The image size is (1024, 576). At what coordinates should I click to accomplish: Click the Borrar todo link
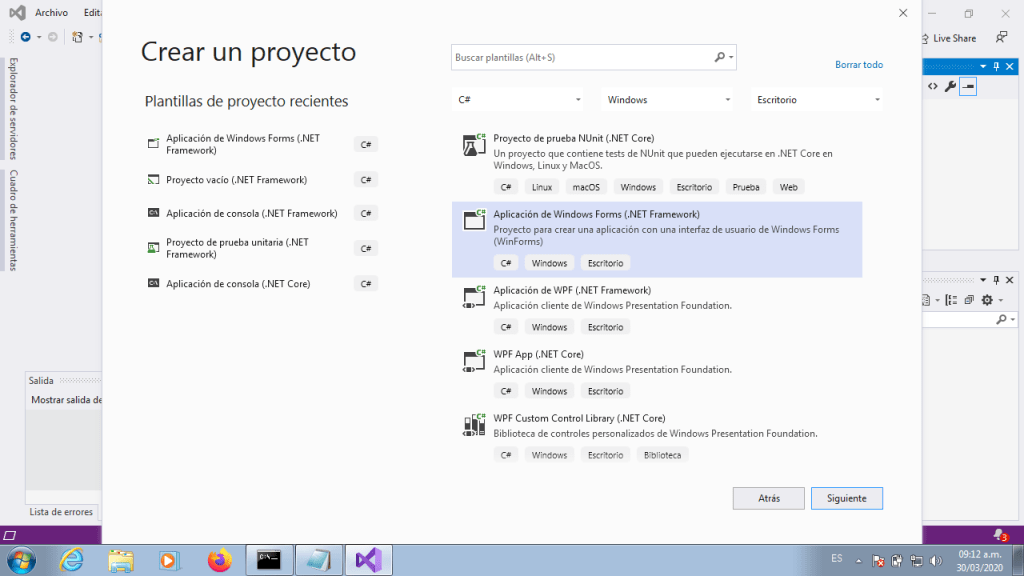[858, 65]
